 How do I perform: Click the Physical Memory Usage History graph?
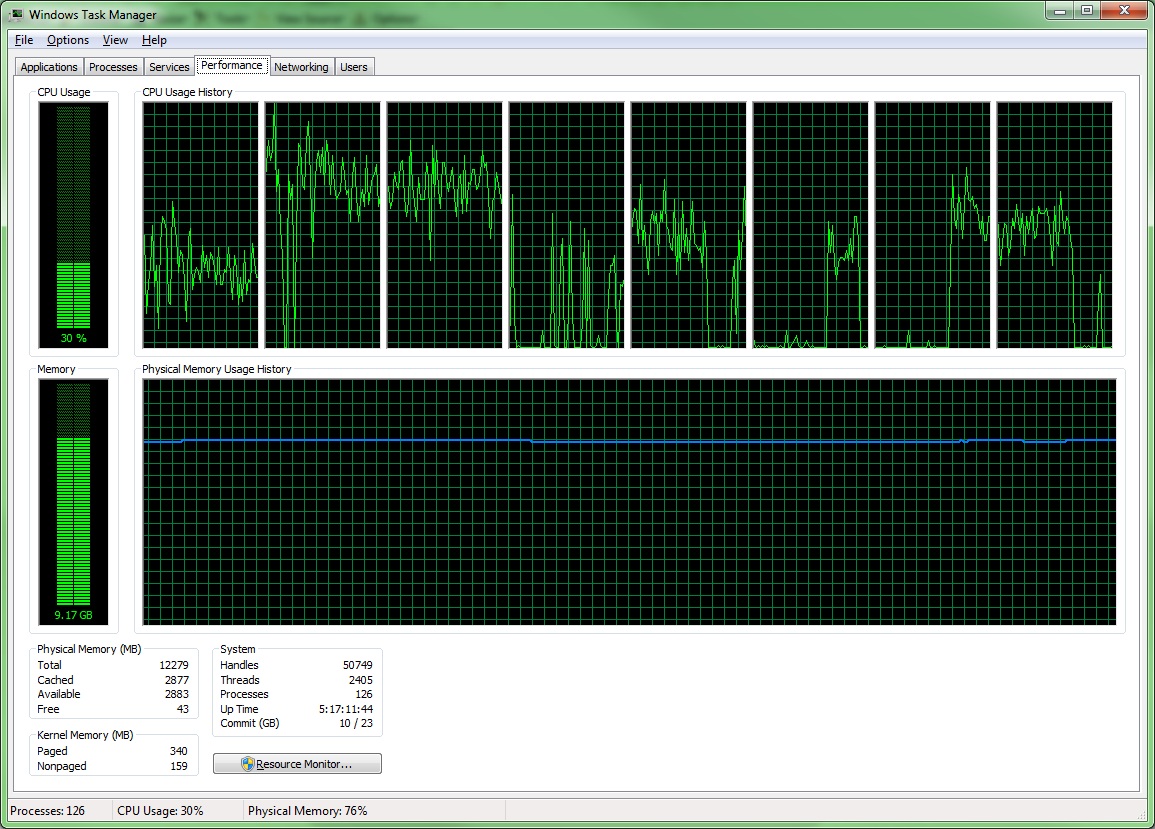point(629,502)
